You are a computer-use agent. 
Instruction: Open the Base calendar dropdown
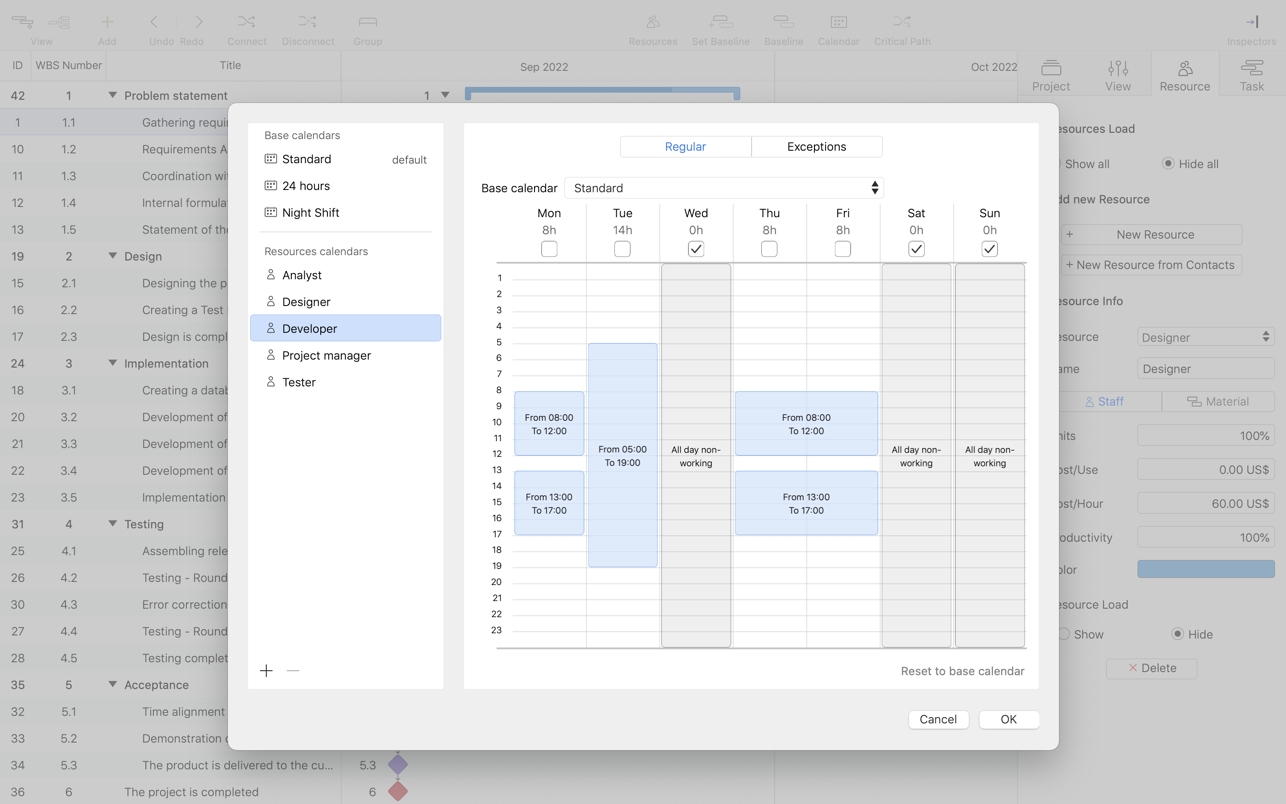coord(724,188)
